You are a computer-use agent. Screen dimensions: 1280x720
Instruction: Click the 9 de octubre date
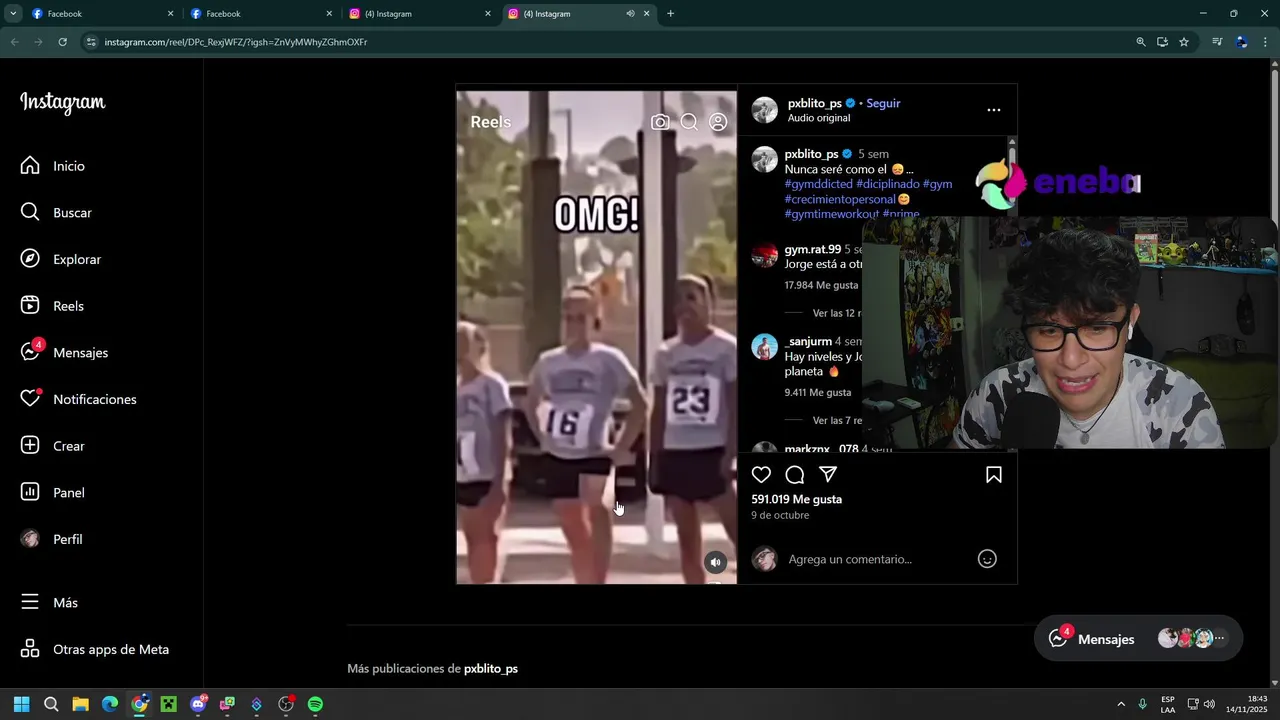click(x=781, y=515)
